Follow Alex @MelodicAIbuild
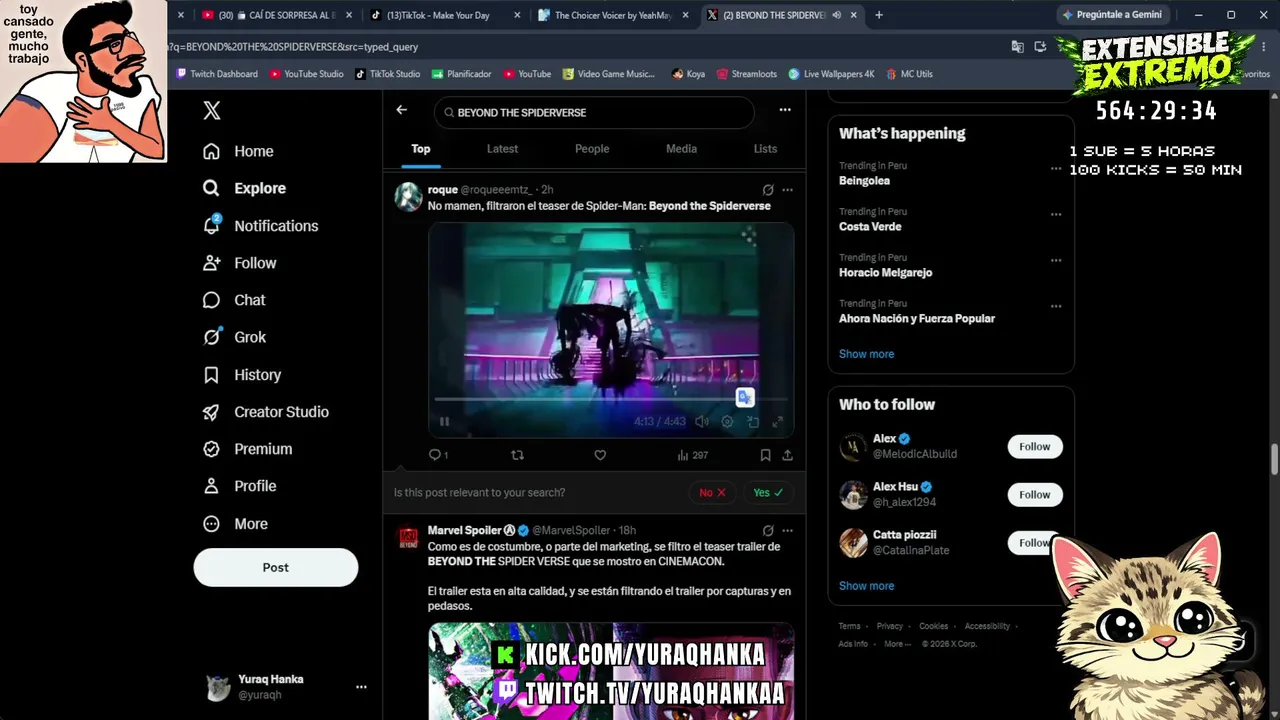The image size is (1280, 720). click(1035, 447)
